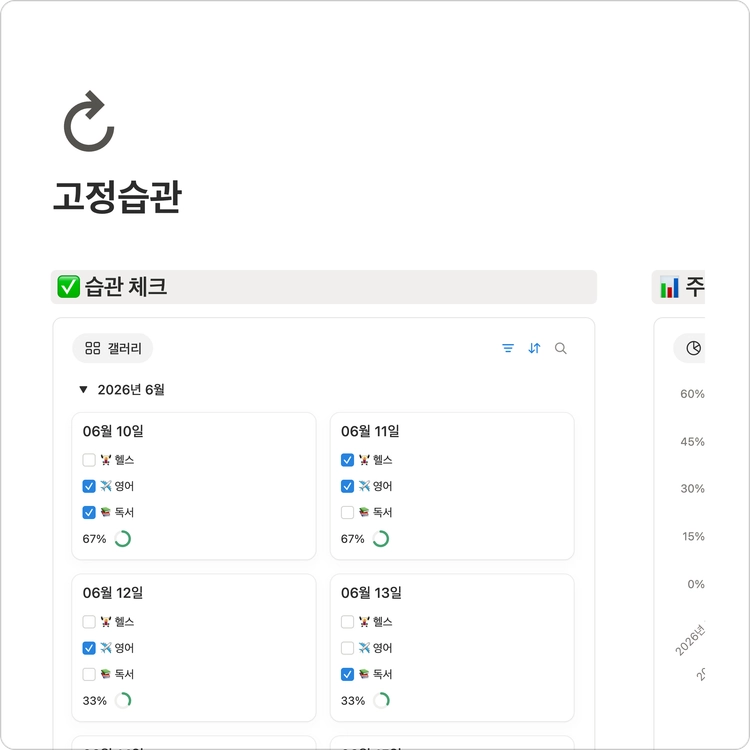Check 독서 on the 06월 12일 card
750x750 pixels.
[x=89, y=674]
